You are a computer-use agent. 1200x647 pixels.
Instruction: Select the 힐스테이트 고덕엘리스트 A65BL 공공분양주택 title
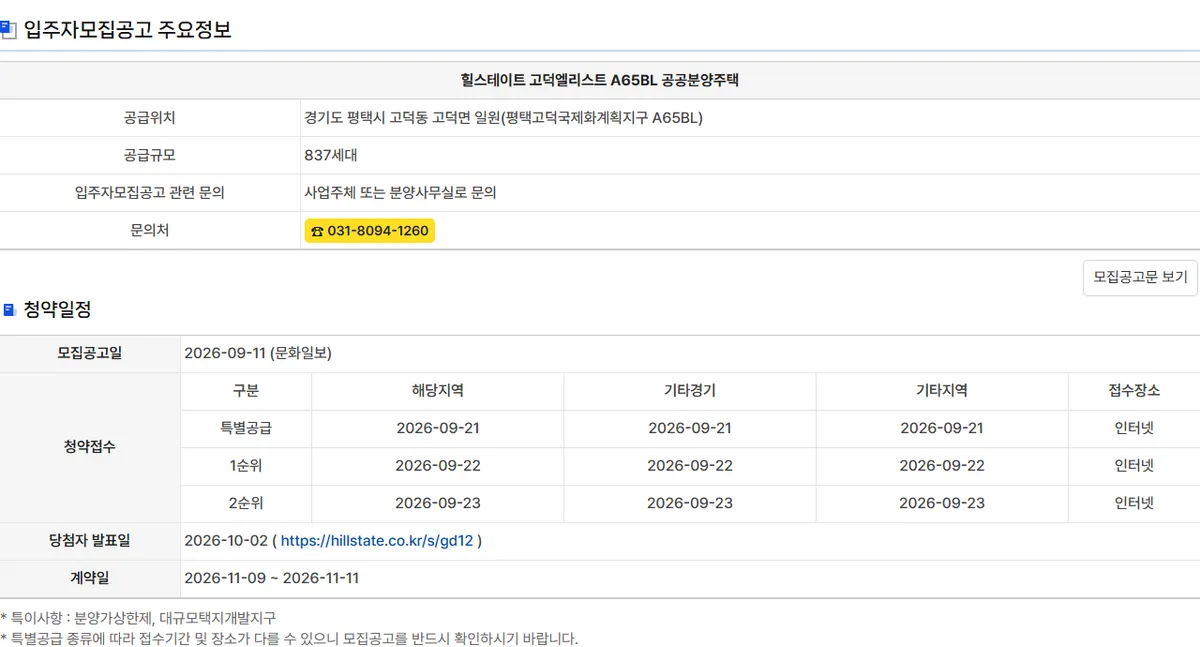[600, 80]
